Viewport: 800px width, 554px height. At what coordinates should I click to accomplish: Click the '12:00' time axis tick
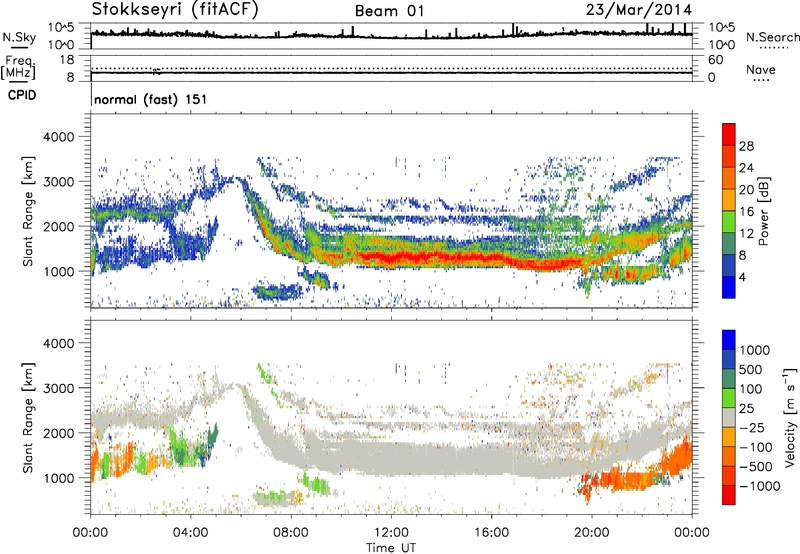[x=391, y=533]
